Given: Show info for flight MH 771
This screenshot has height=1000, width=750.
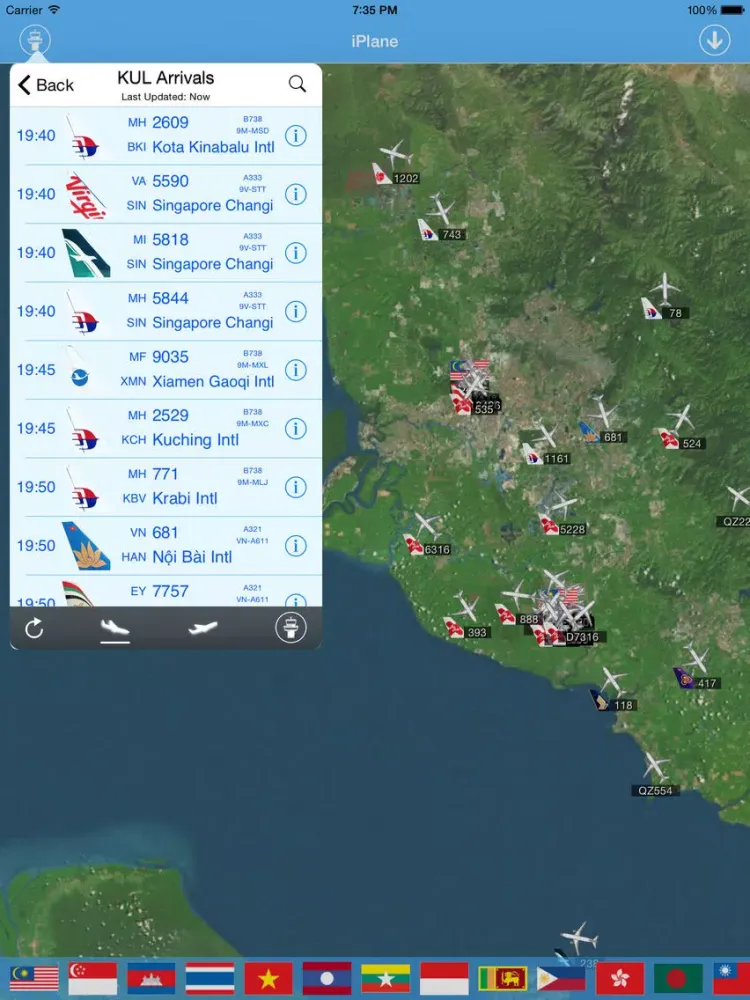Looking at the screenshot, I should tap(295, 487).
